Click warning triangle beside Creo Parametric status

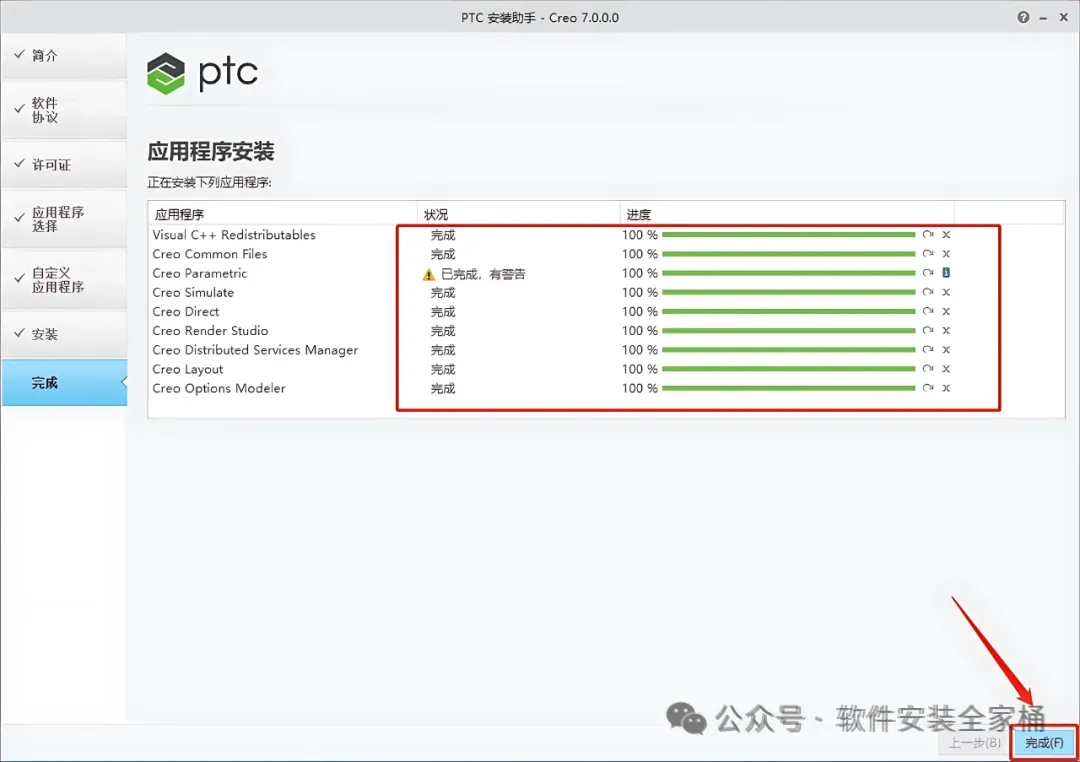tap(428, 274)
